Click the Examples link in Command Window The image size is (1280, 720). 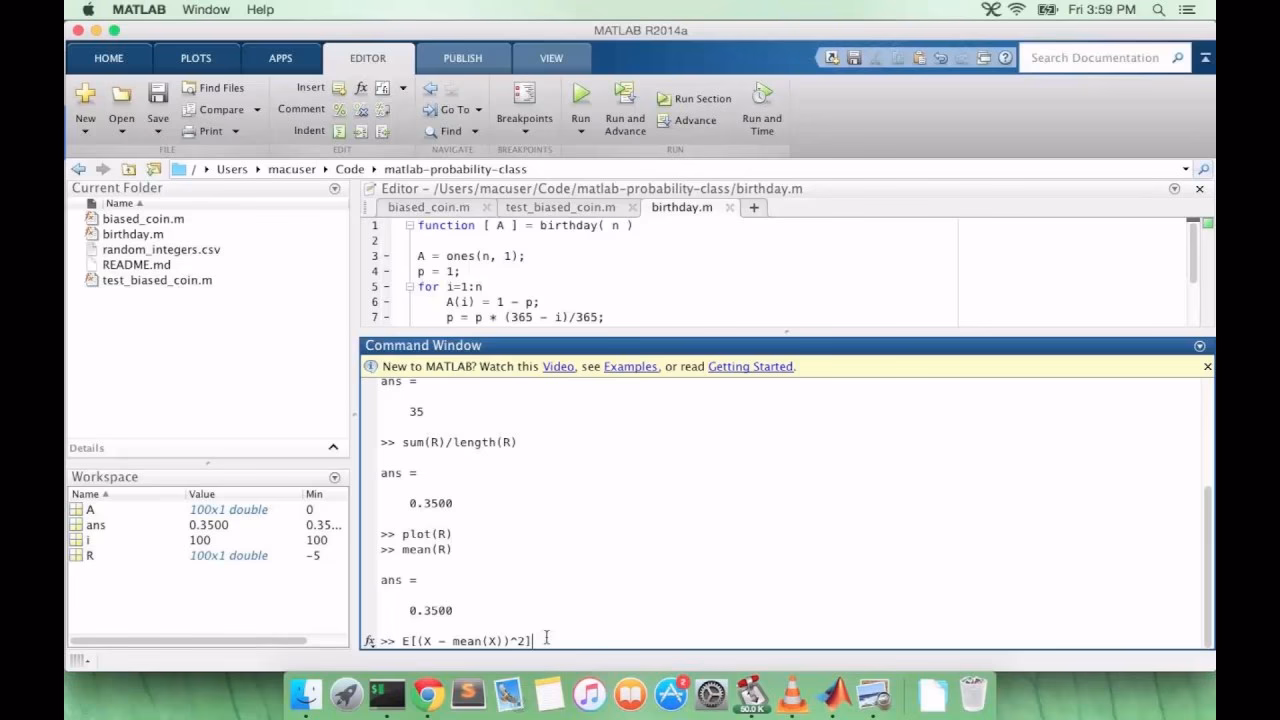[630, 366]
